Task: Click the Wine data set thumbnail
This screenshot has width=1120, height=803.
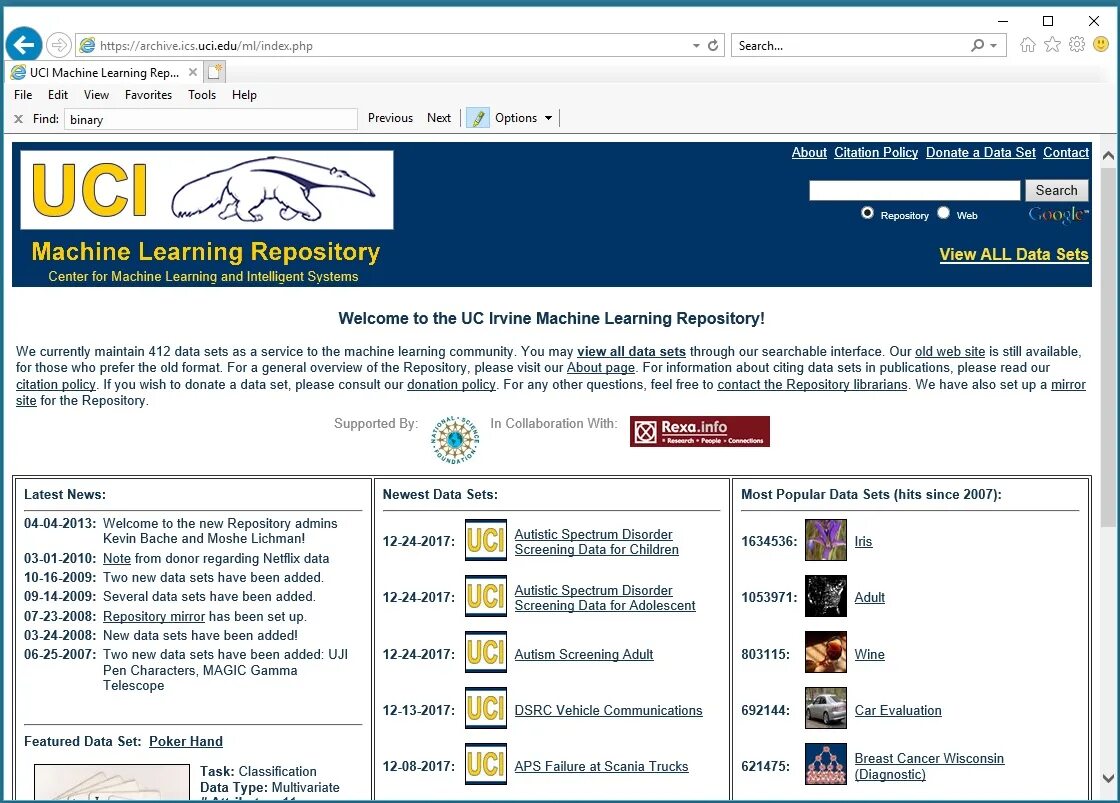Action: (826, 652)
